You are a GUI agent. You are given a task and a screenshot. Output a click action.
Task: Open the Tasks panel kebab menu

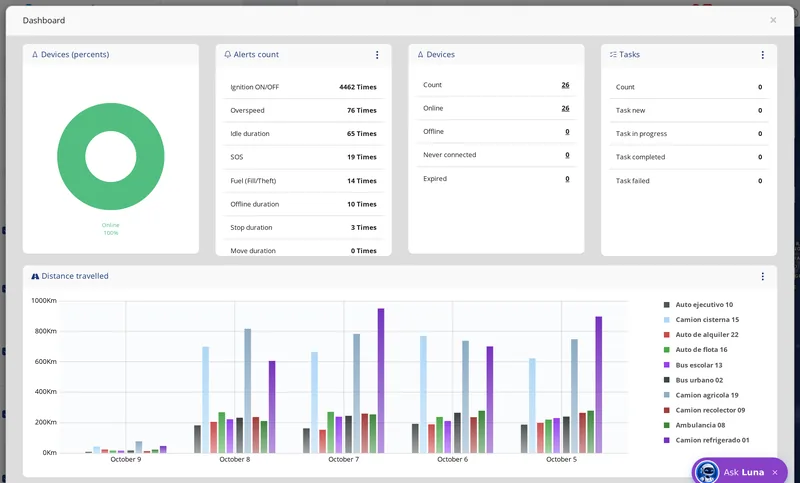point(762,55)
